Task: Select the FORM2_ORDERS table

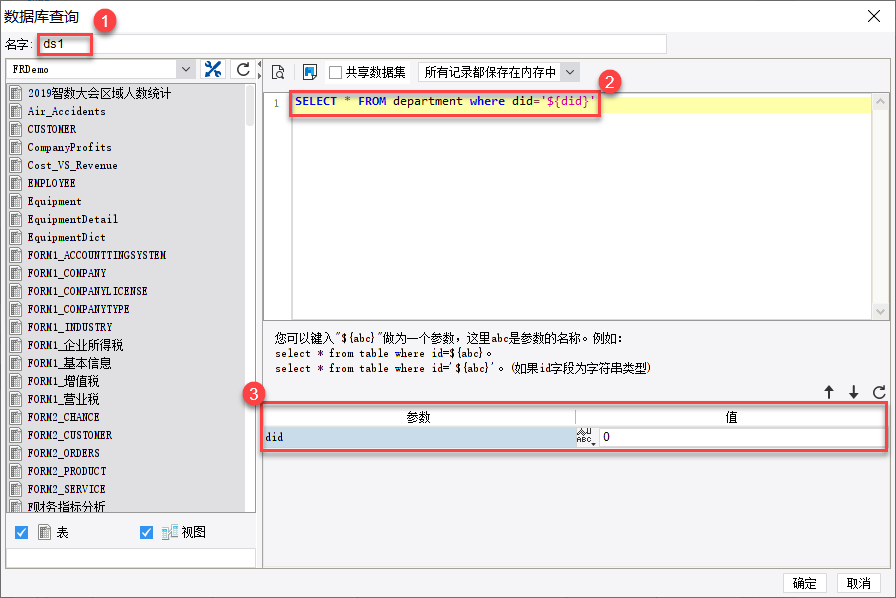Action: 63,453
